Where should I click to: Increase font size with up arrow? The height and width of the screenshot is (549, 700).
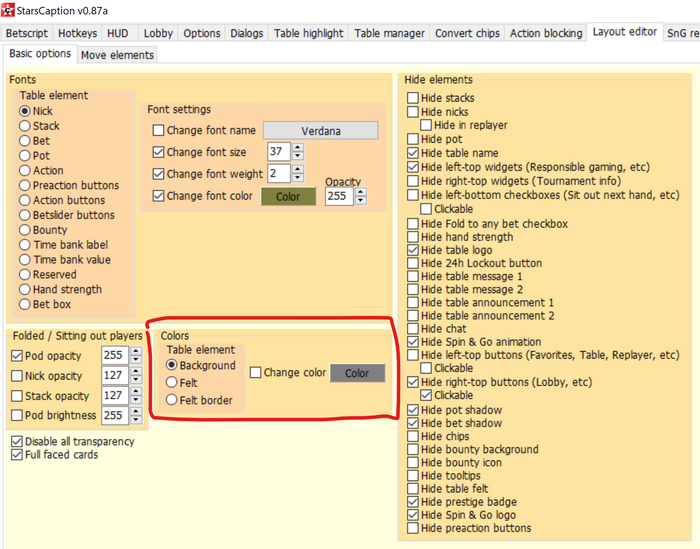(x=298, y=147)
